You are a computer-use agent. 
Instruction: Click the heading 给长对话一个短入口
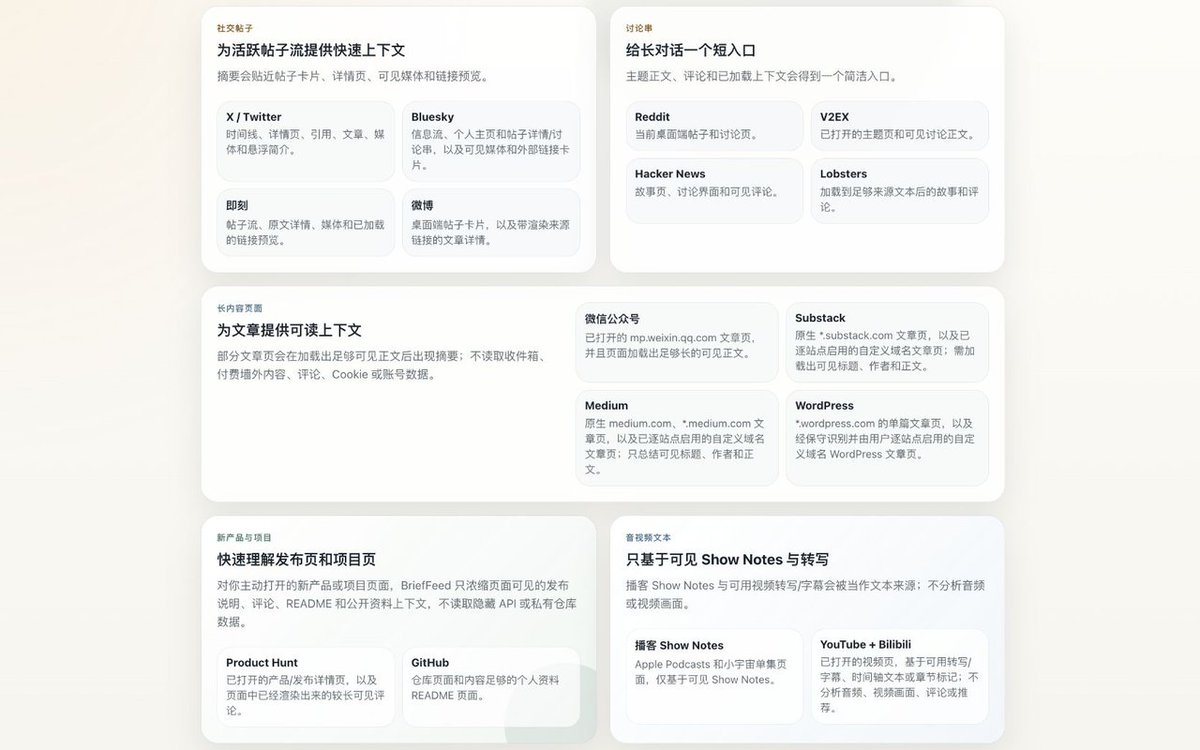point(691,50)
